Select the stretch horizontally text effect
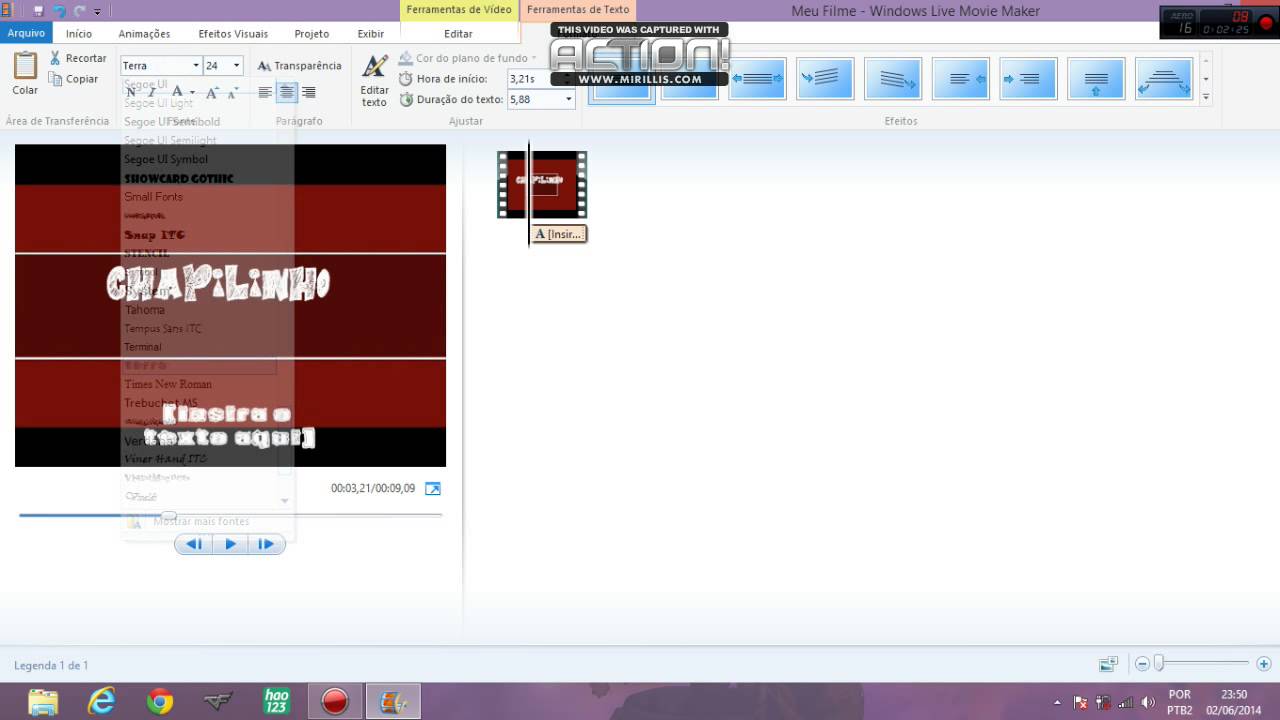 pyautogui.click(x=757, y=79)
